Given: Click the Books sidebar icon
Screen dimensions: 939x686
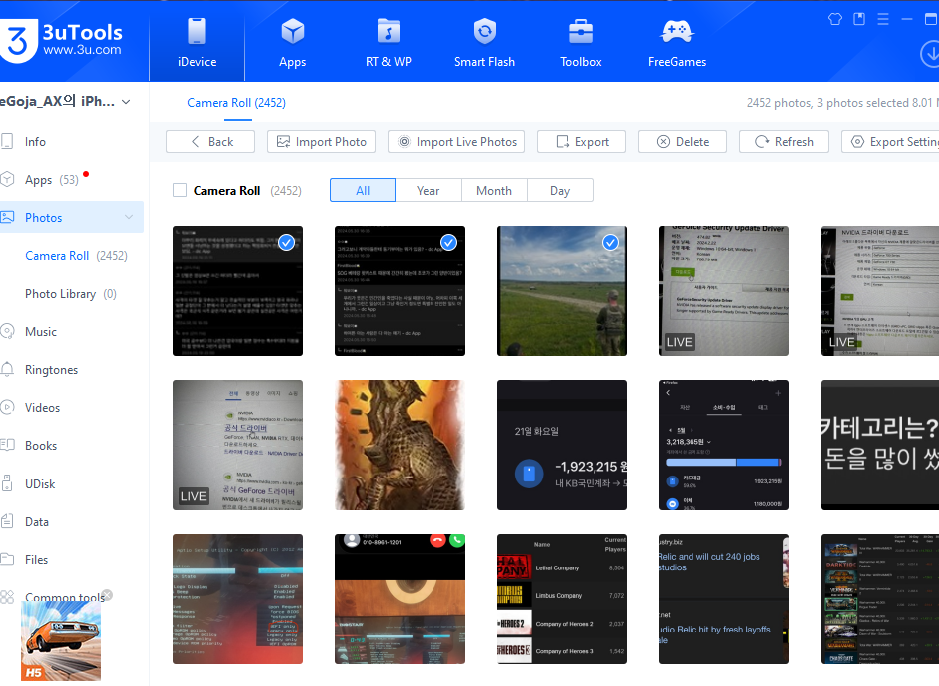Looking at the screenshot, I should pyautogui.click(x=7, y=445).
